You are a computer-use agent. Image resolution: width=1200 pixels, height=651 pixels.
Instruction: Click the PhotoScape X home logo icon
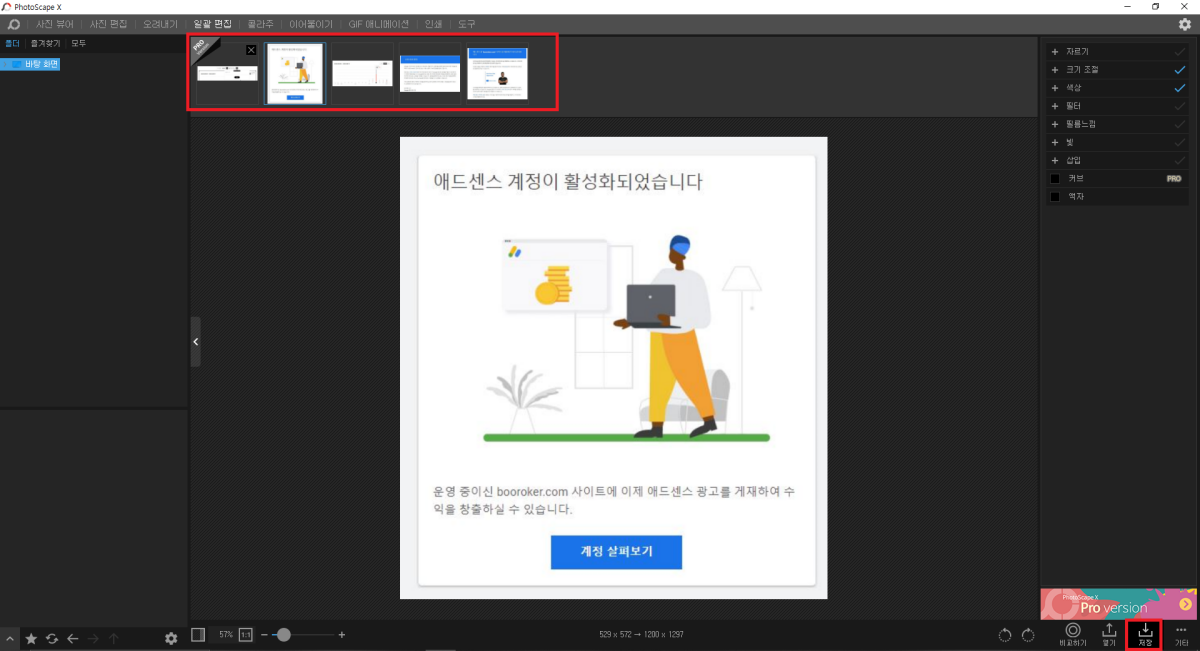pyautogui.click(x=13, y=23)
